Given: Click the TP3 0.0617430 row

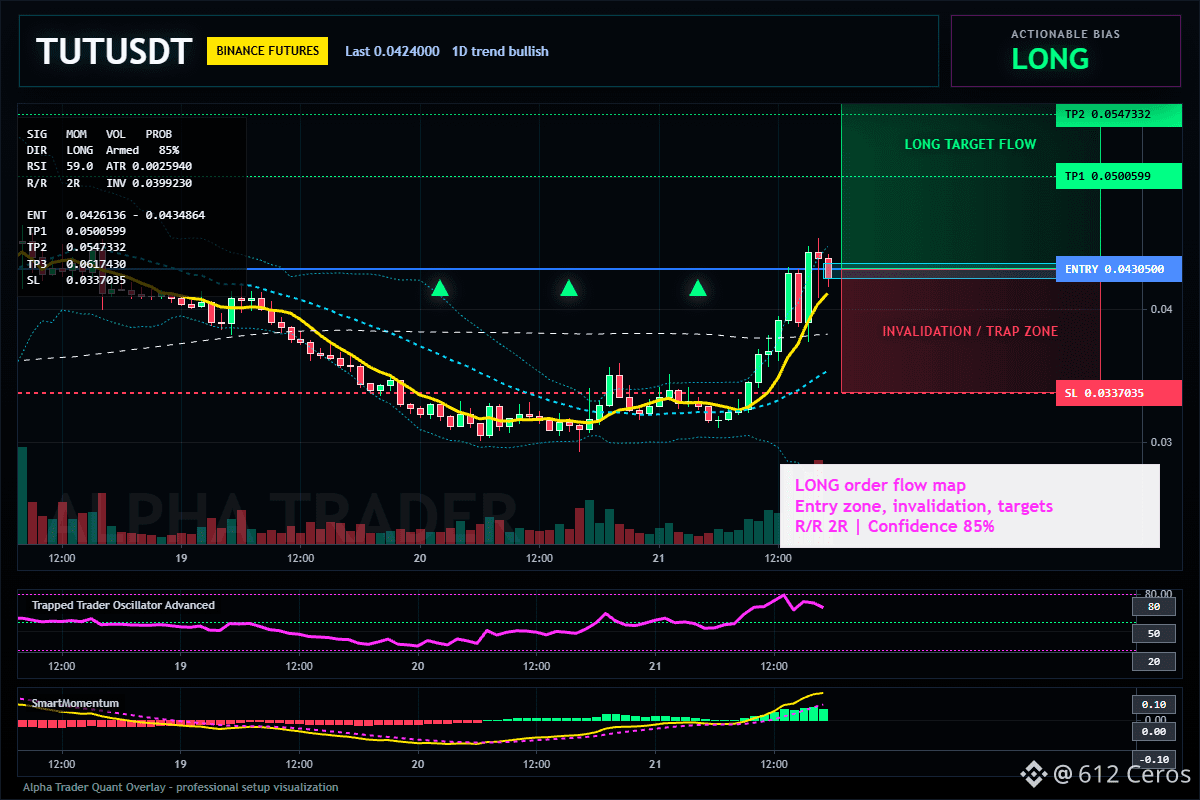Looking at the screenshot, I should (x=76, y=264).
